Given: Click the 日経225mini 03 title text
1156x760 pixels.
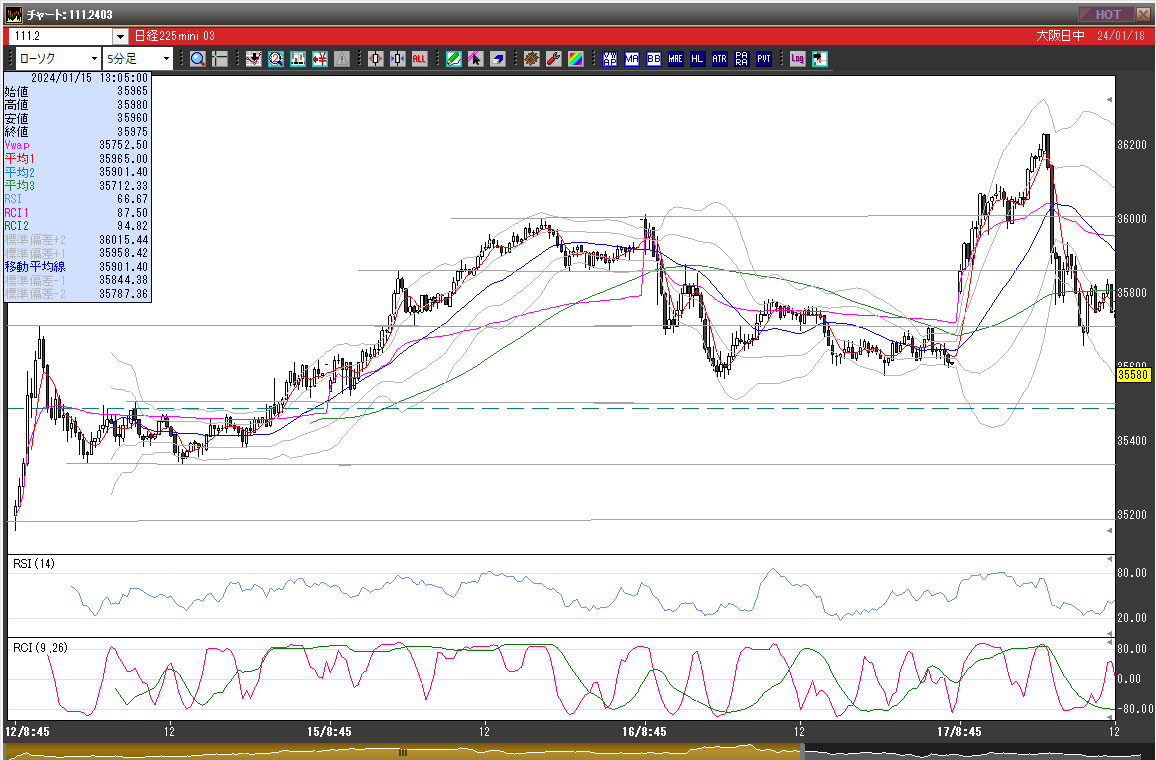Looking at the screenshot, I should click(x=175, y=36).
